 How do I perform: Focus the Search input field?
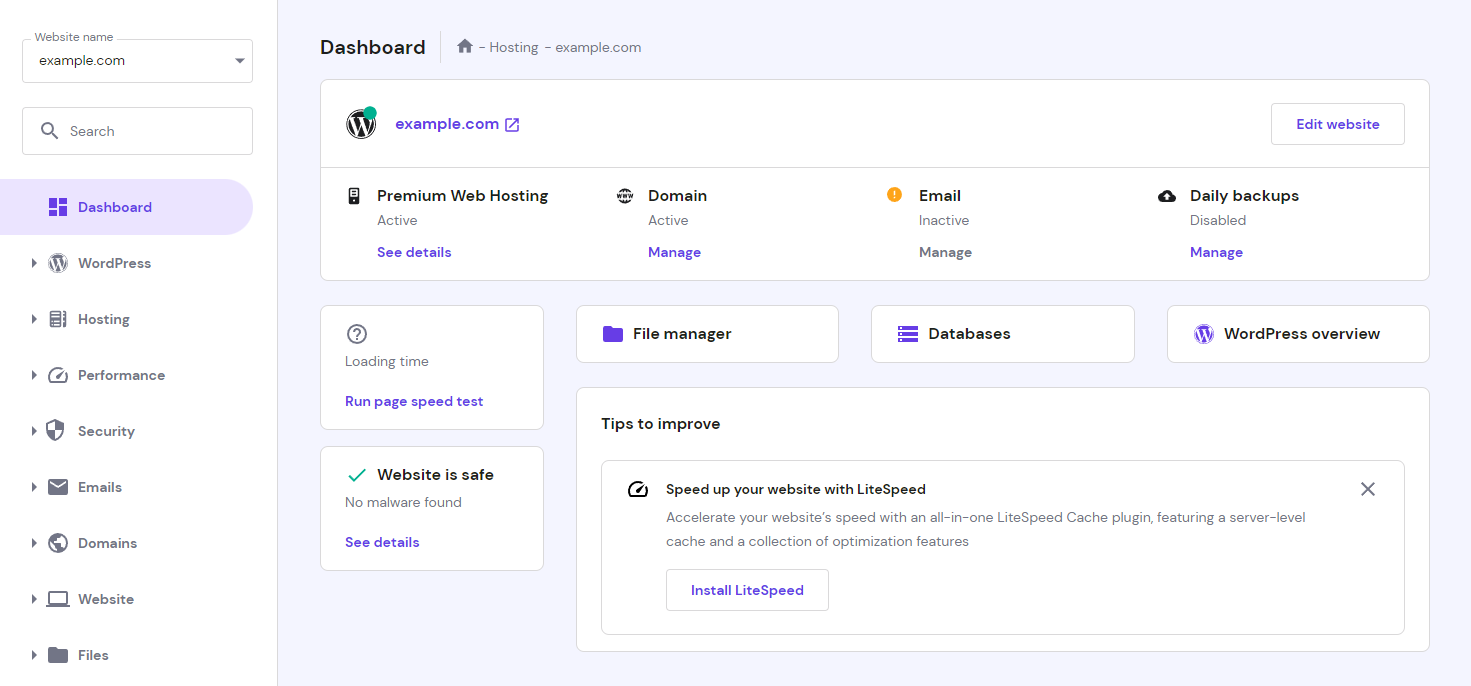click(x=138, y=131)
